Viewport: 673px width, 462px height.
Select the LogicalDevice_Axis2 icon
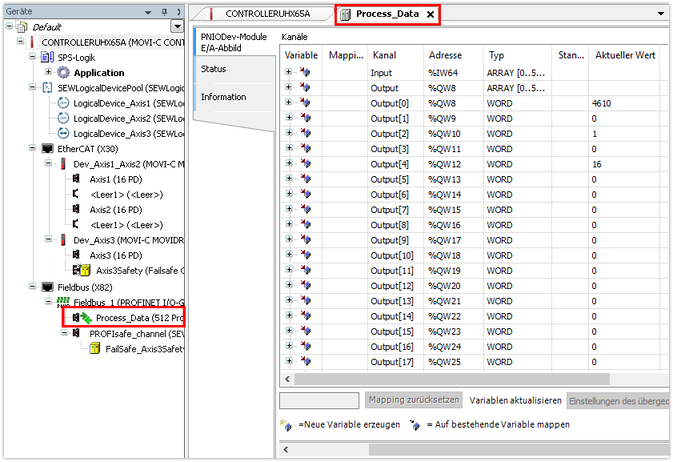(x=63, y=118)
